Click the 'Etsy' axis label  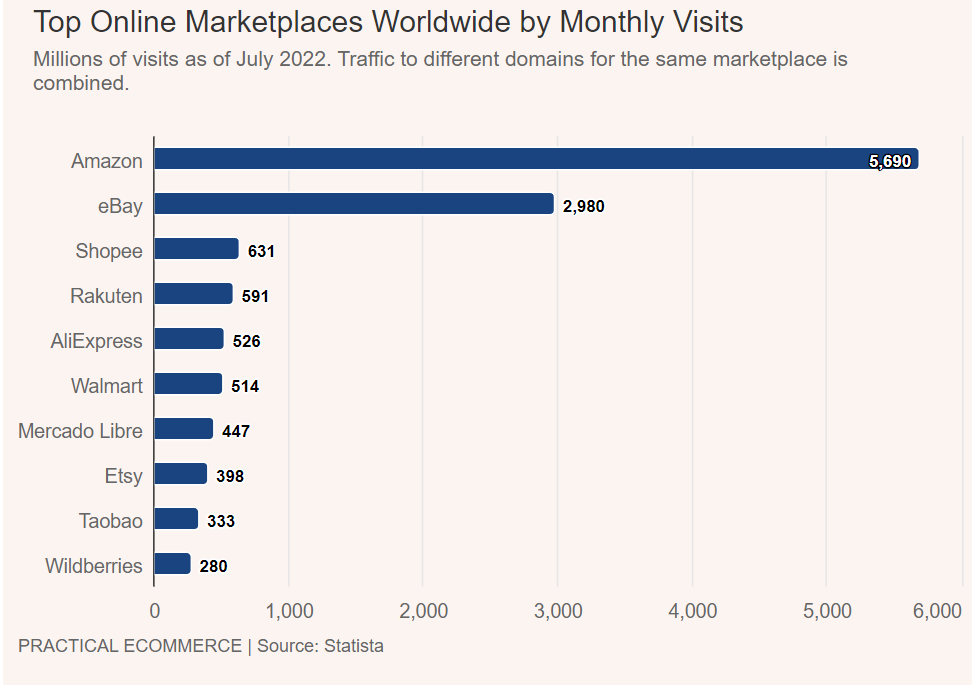point(123,476)
